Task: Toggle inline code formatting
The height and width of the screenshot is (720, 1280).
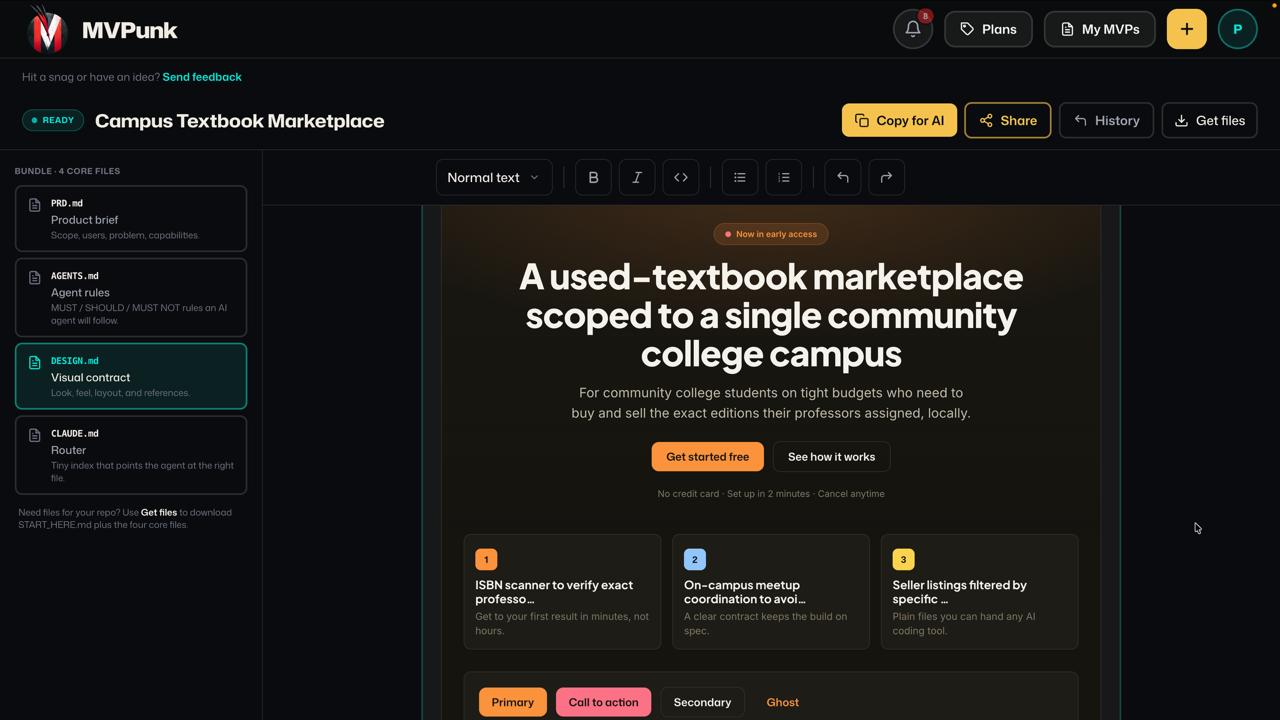Action: pos(681,177)
